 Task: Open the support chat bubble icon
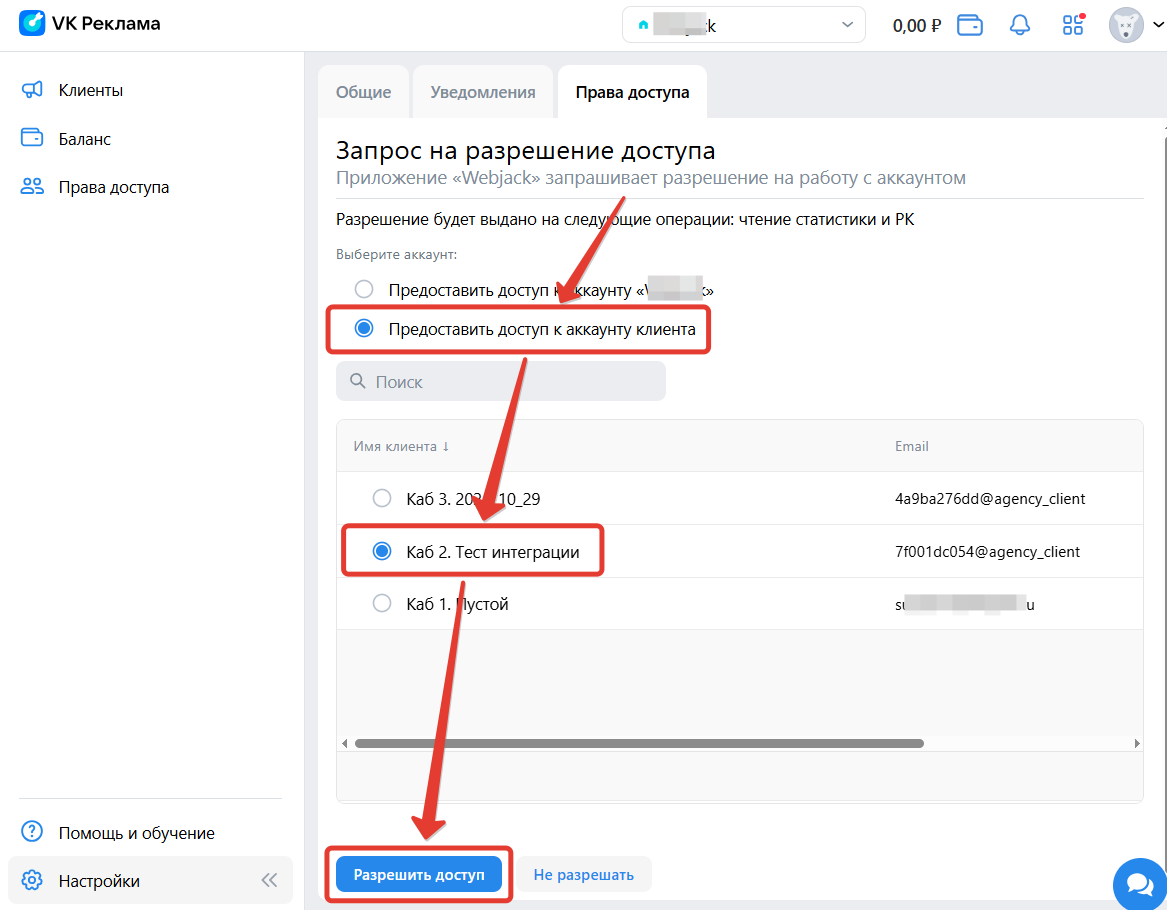(x=1139, y=884)
